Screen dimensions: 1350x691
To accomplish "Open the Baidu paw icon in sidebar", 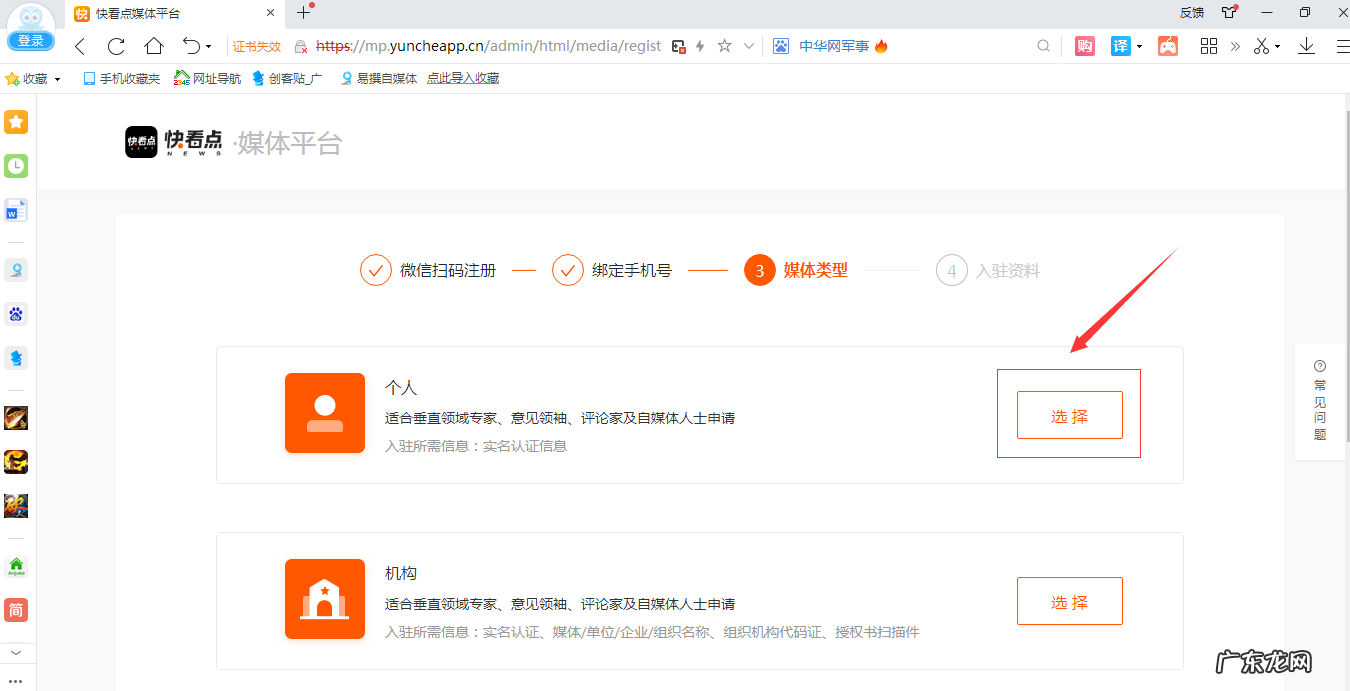I will tap(16, 314).
